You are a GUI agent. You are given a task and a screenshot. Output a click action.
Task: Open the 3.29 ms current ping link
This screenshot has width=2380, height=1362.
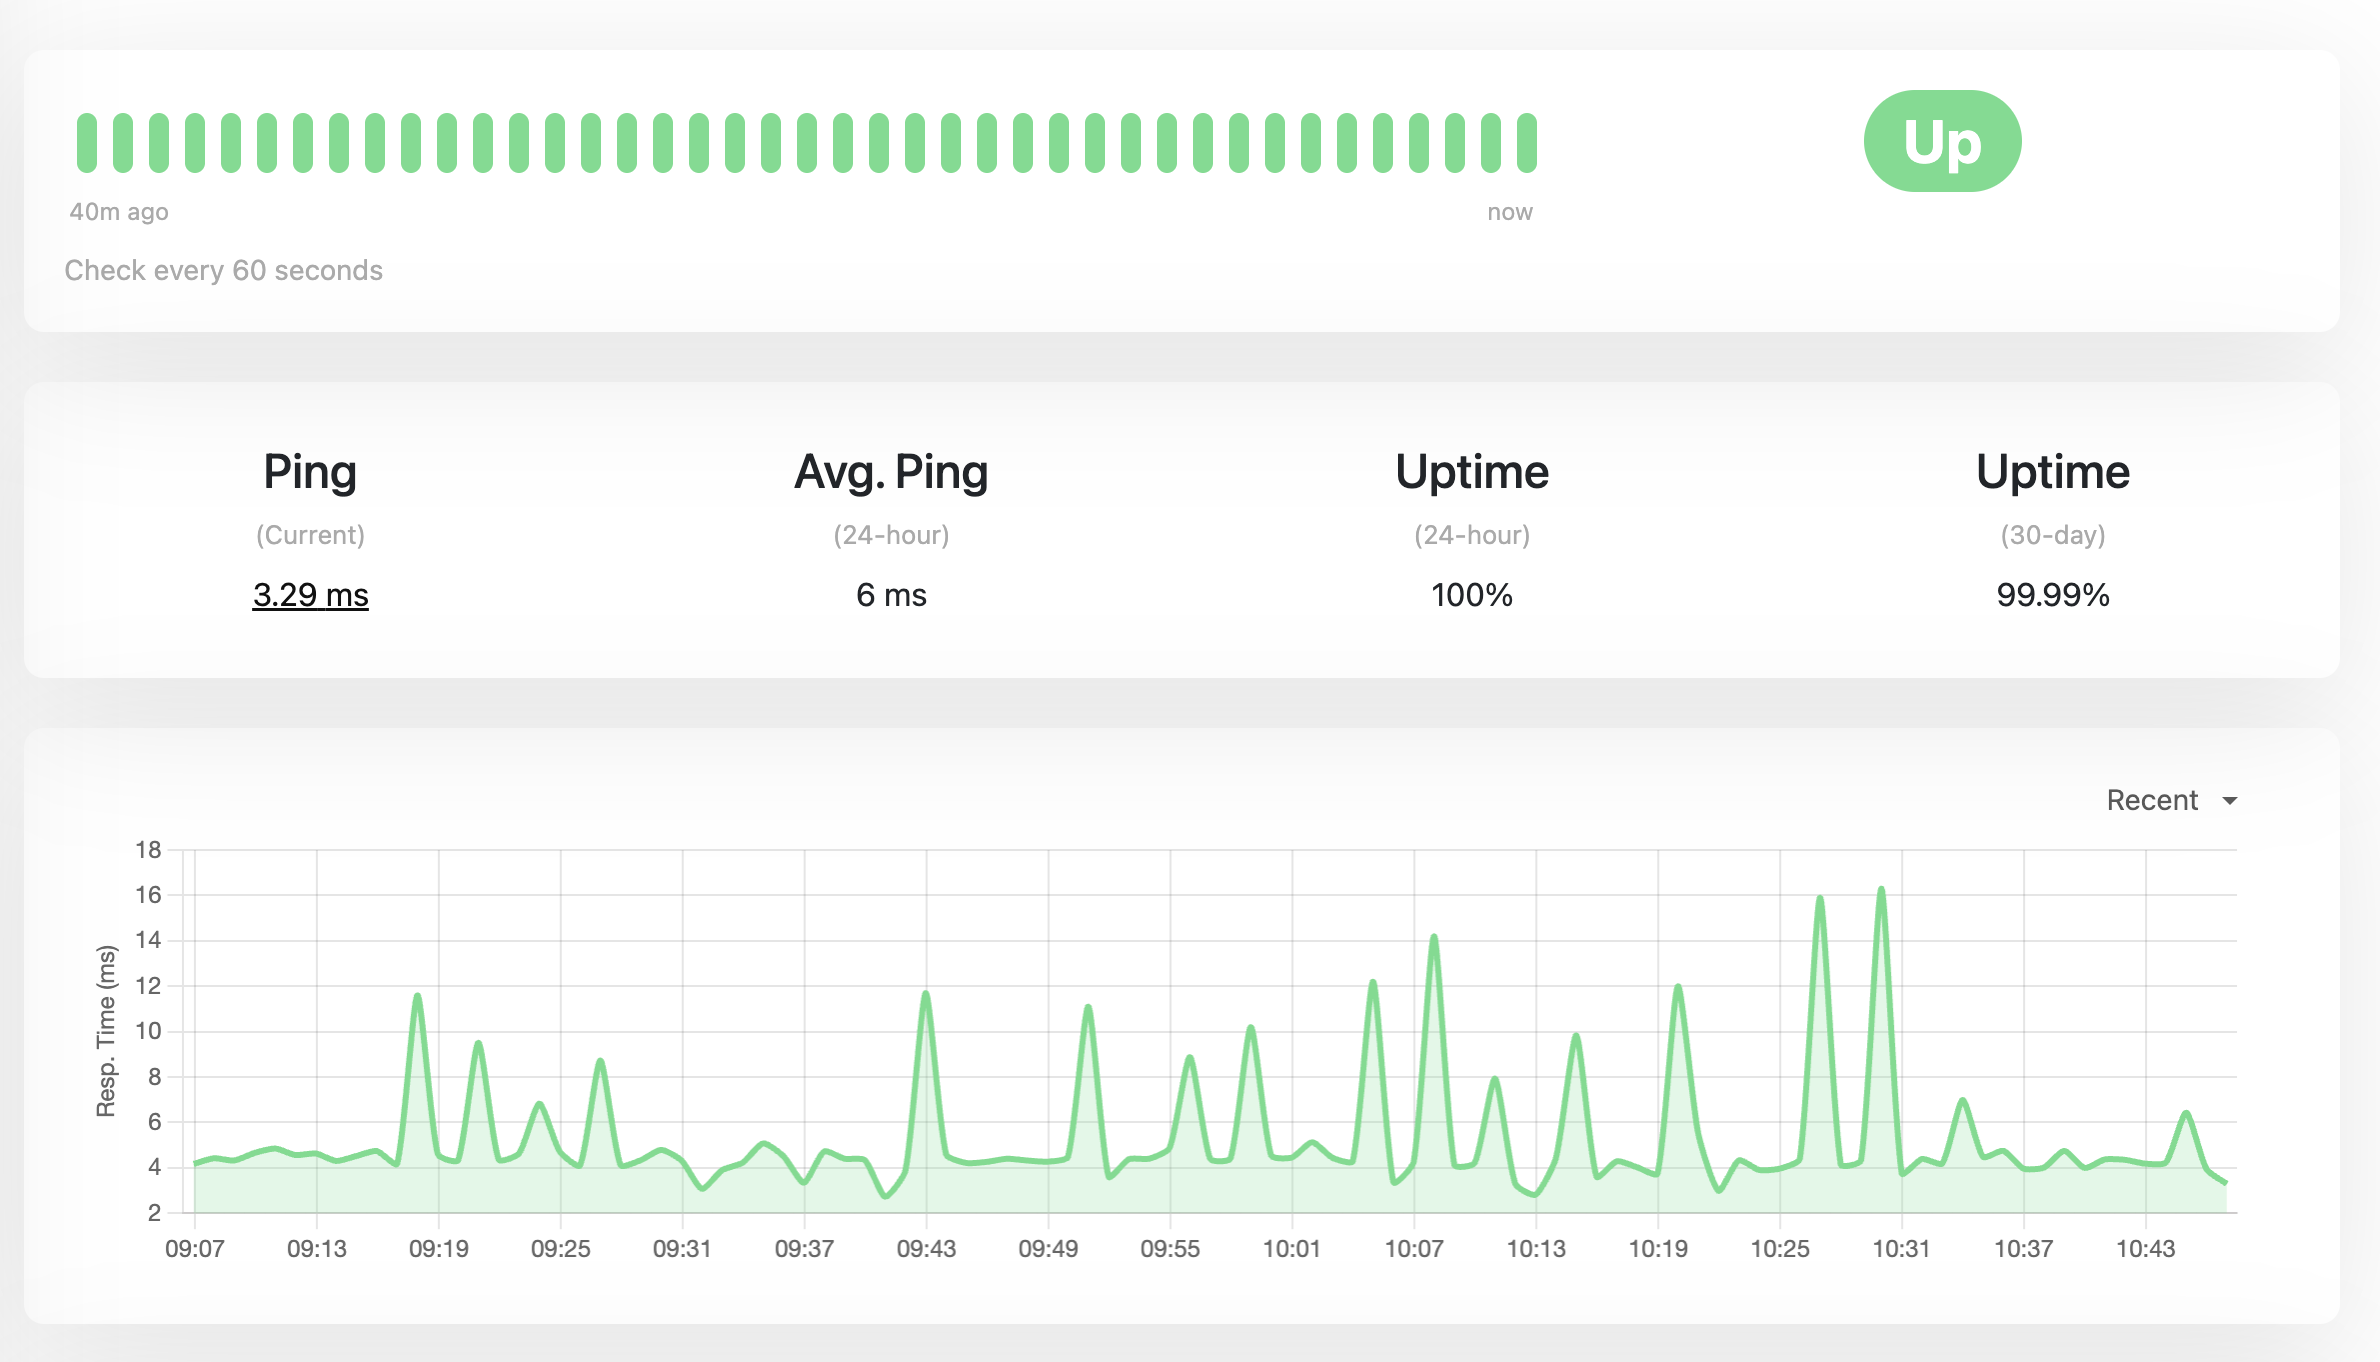[x=310, y=595]
